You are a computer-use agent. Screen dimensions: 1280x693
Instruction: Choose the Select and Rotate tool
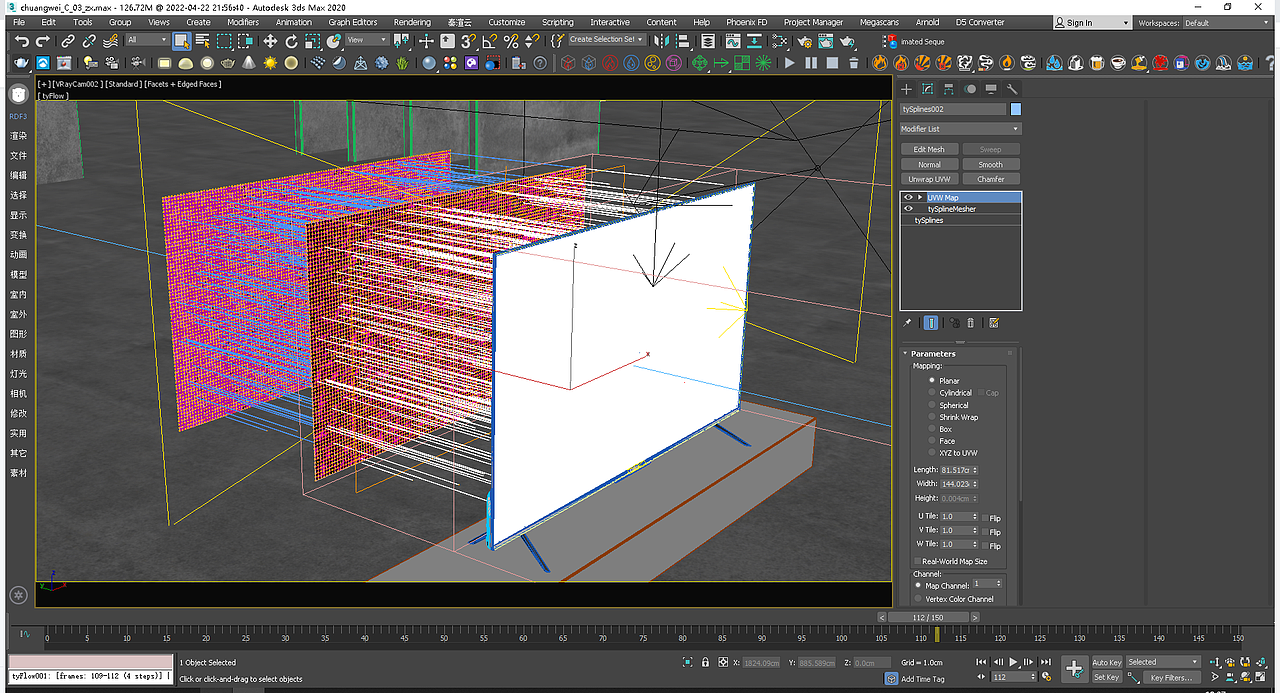tap(291, 41)
